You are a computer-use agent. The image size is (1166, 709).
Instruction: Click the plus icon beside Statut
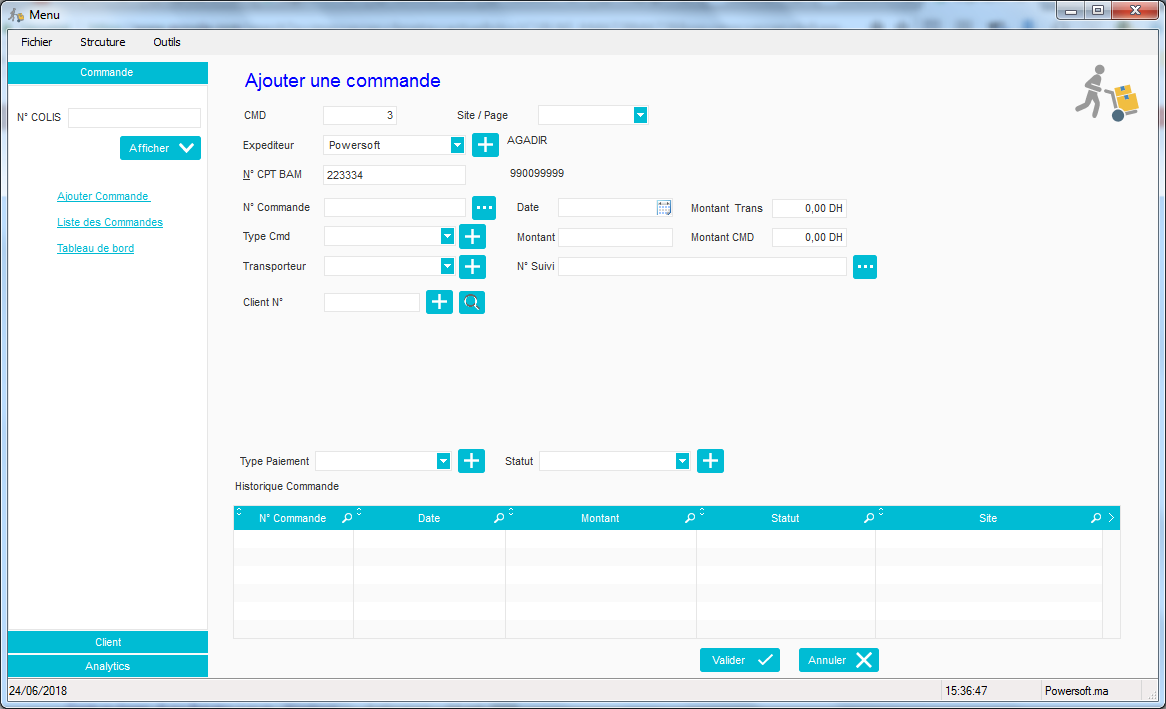pos(710,461)
